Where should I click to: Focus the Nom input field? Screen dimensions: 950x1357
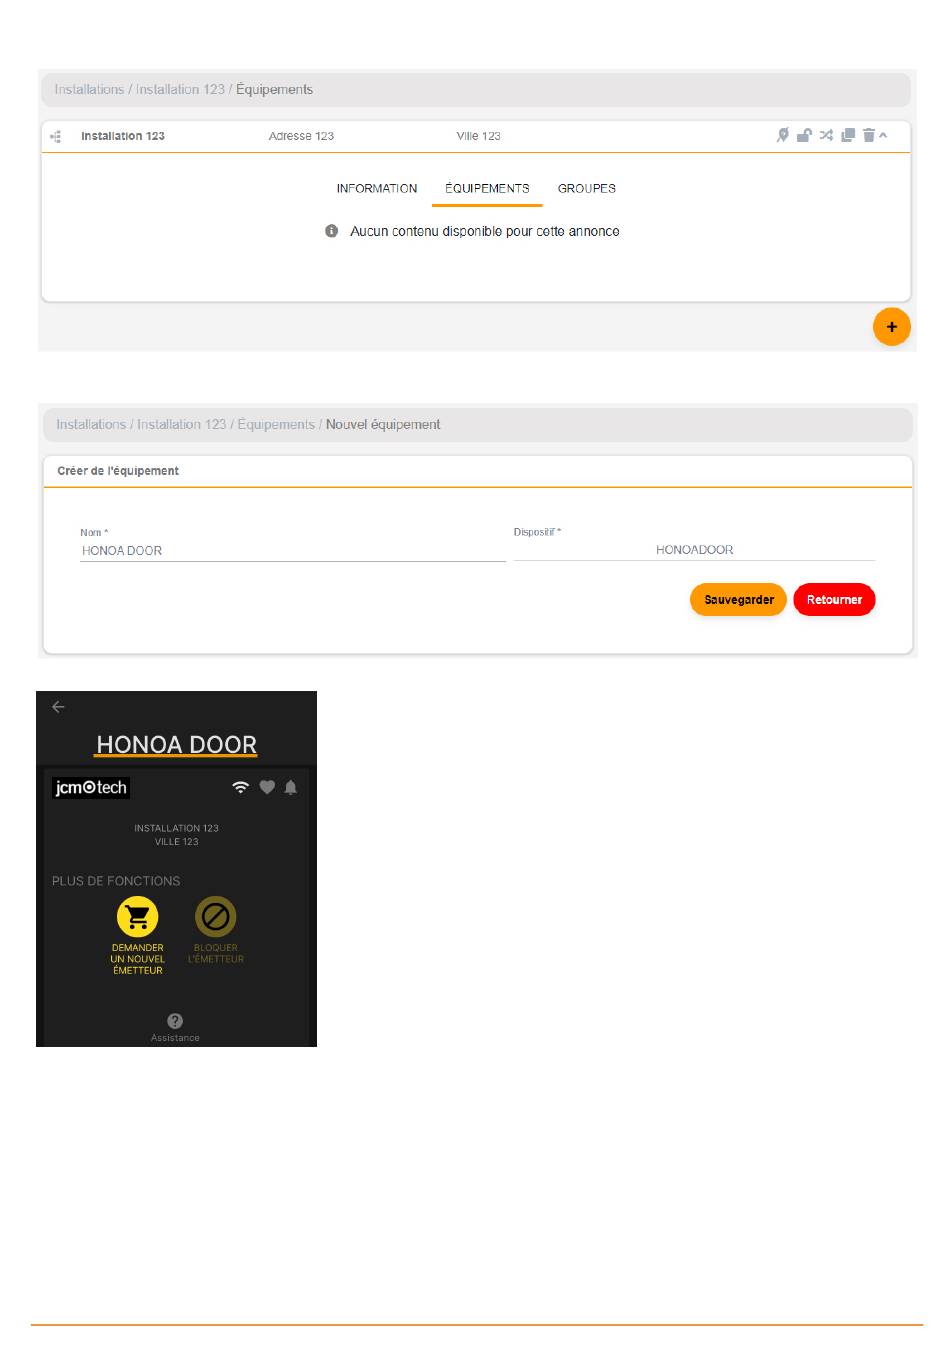[292, 551]
